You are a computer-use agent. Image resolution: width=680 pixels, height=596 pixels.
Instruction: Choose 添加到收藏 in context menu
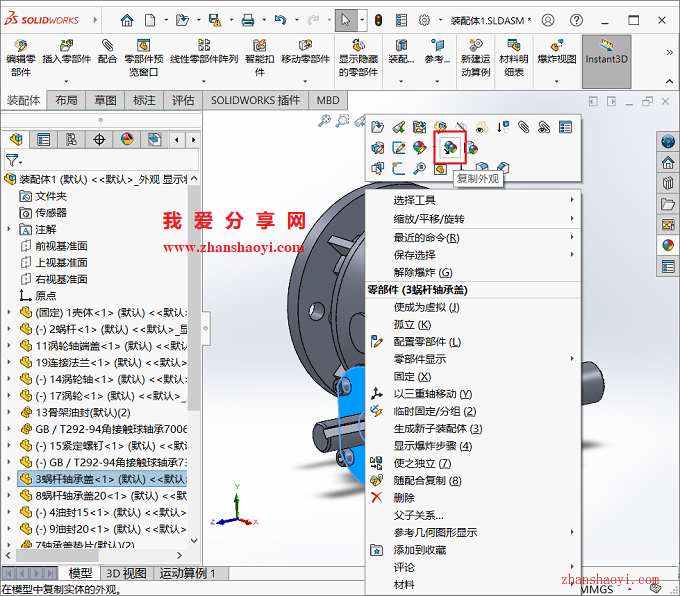pyautogui.click(x=473, y=550)
